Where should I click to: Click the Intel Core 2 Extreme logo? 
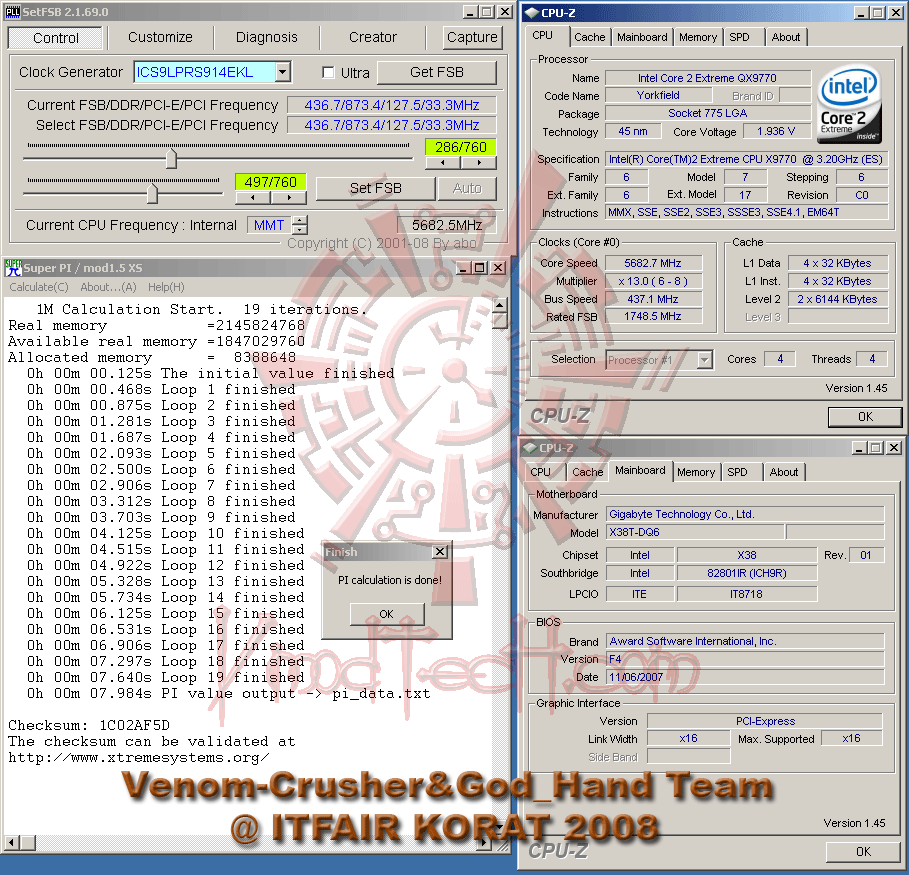849,105
